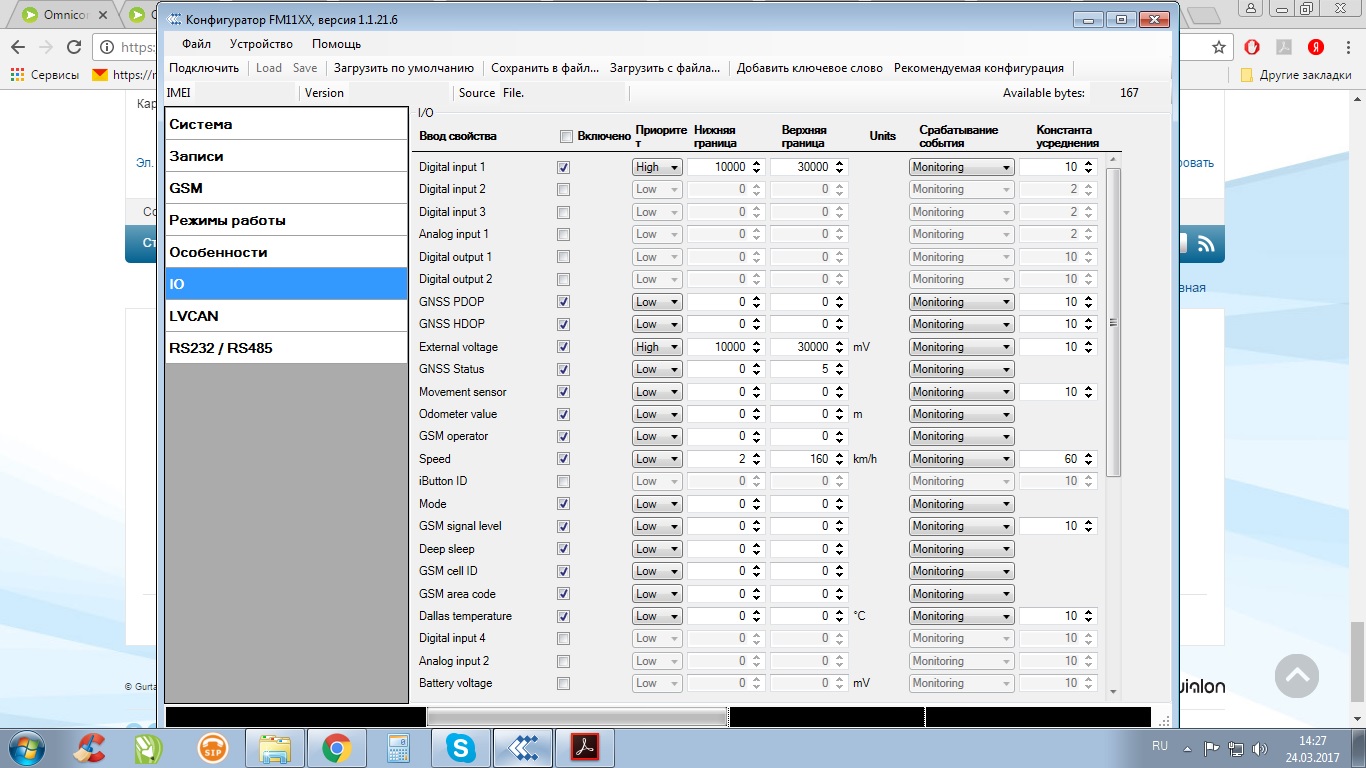Expand the Speed event Monitoring dropdown

(x=961, y=459)
